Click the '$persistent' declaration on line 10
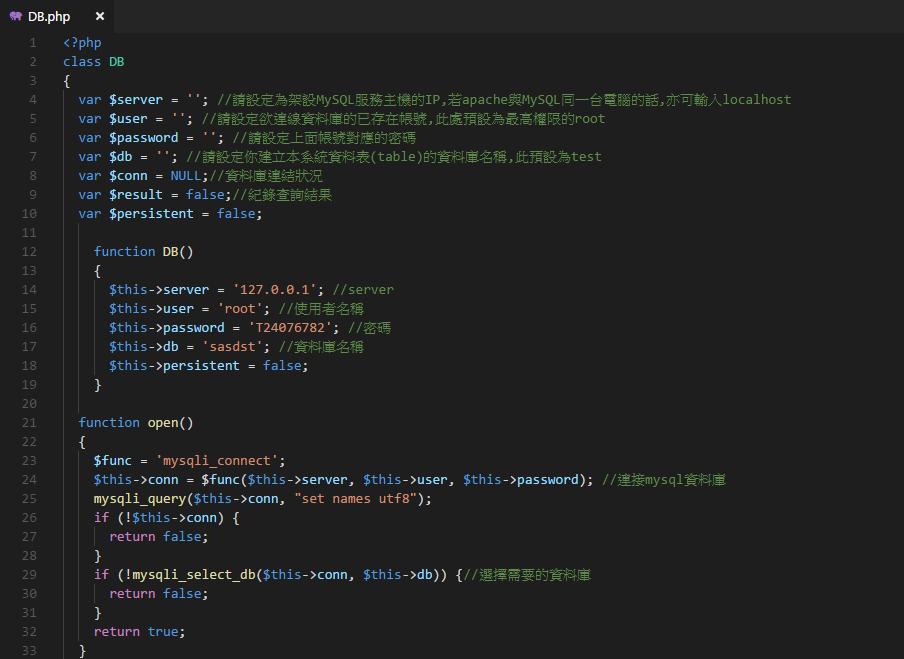Viewport: 904px width, 659px height. 151,214
